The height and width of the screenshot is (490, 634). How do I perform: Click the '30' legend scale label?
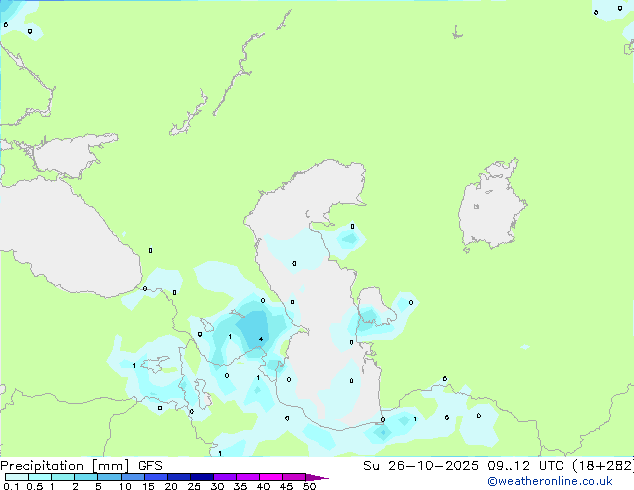[218, 486]
